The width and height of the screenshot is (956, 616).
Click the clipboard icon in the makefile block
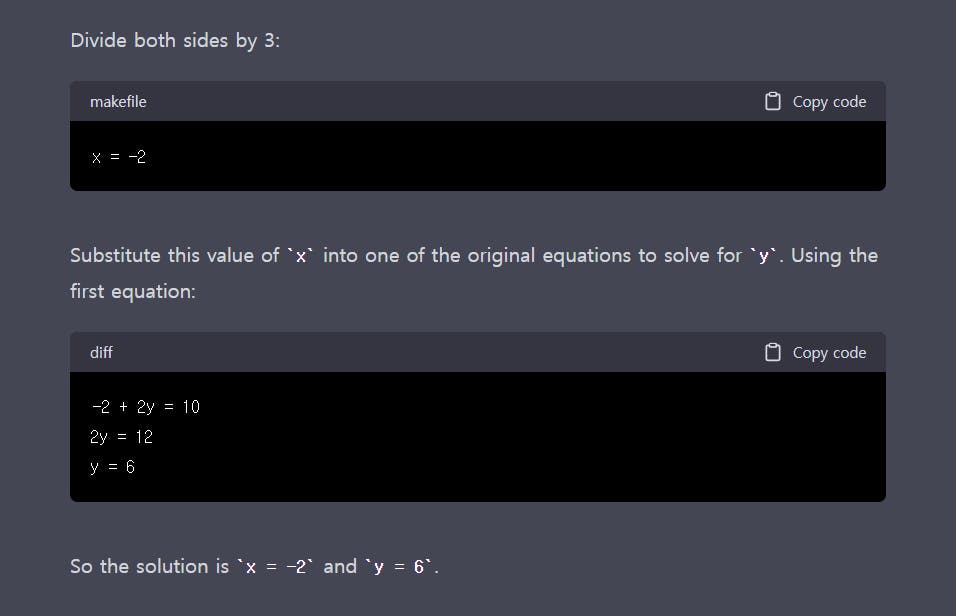click(772, 101)
